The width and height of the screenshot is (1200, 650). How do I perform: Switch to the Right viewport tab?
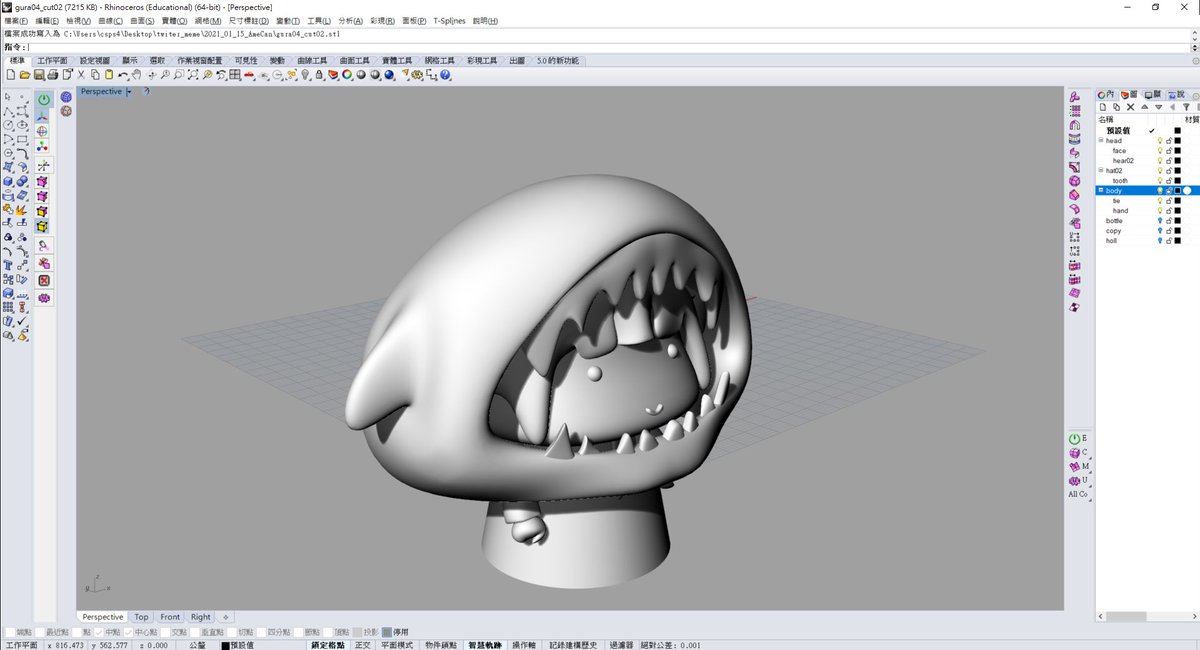(x=201, y=617)
